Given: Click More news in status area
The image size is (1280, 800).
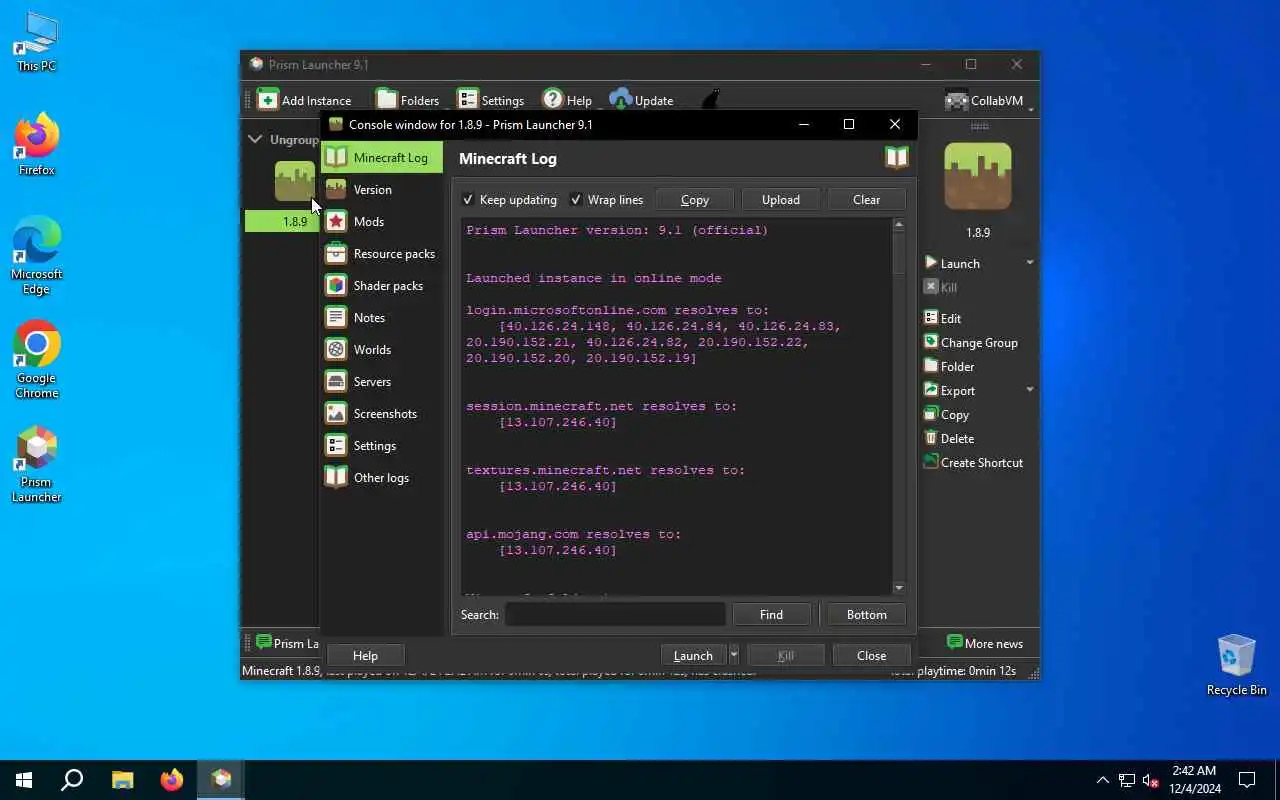Looking at the screenshot, I should pos(985,643).
